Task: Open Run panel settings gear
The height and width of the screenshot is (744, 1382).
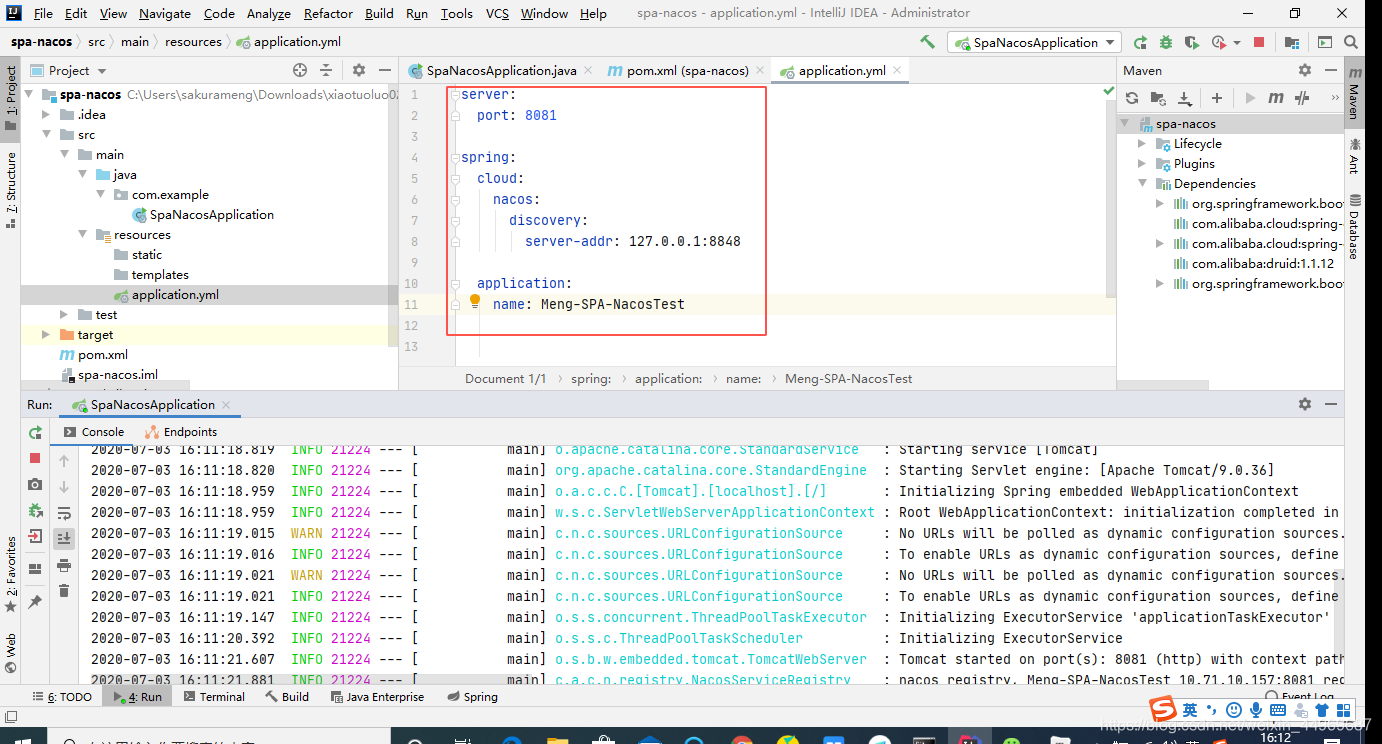Action: coord(1305,404)
